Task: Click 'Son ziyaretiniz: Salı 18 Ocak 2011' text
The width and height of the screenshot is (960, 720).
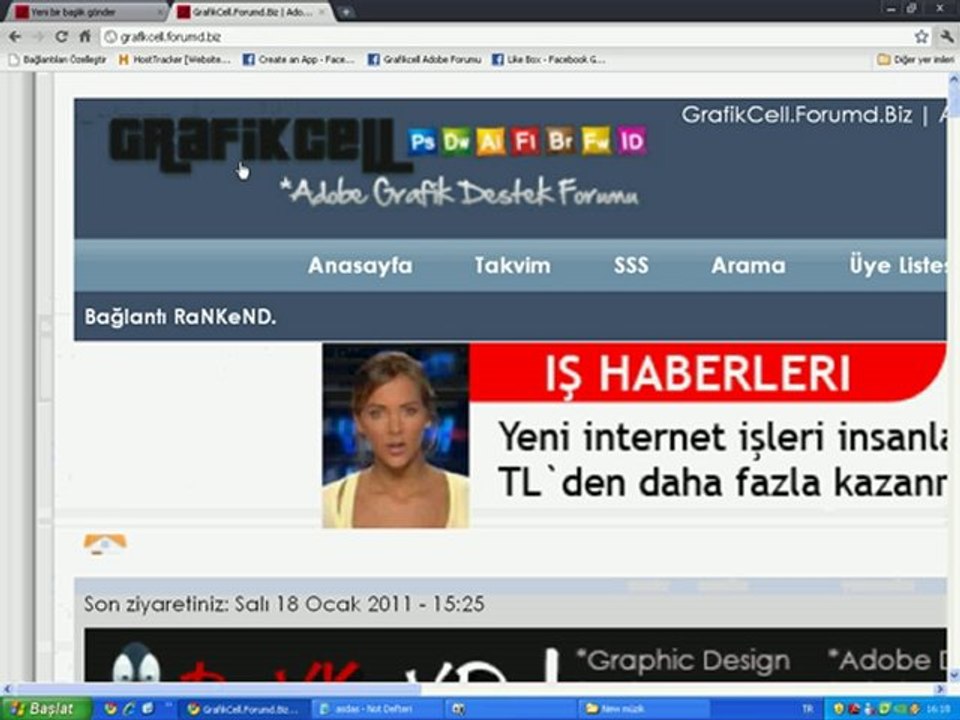Action: point(284,604)
